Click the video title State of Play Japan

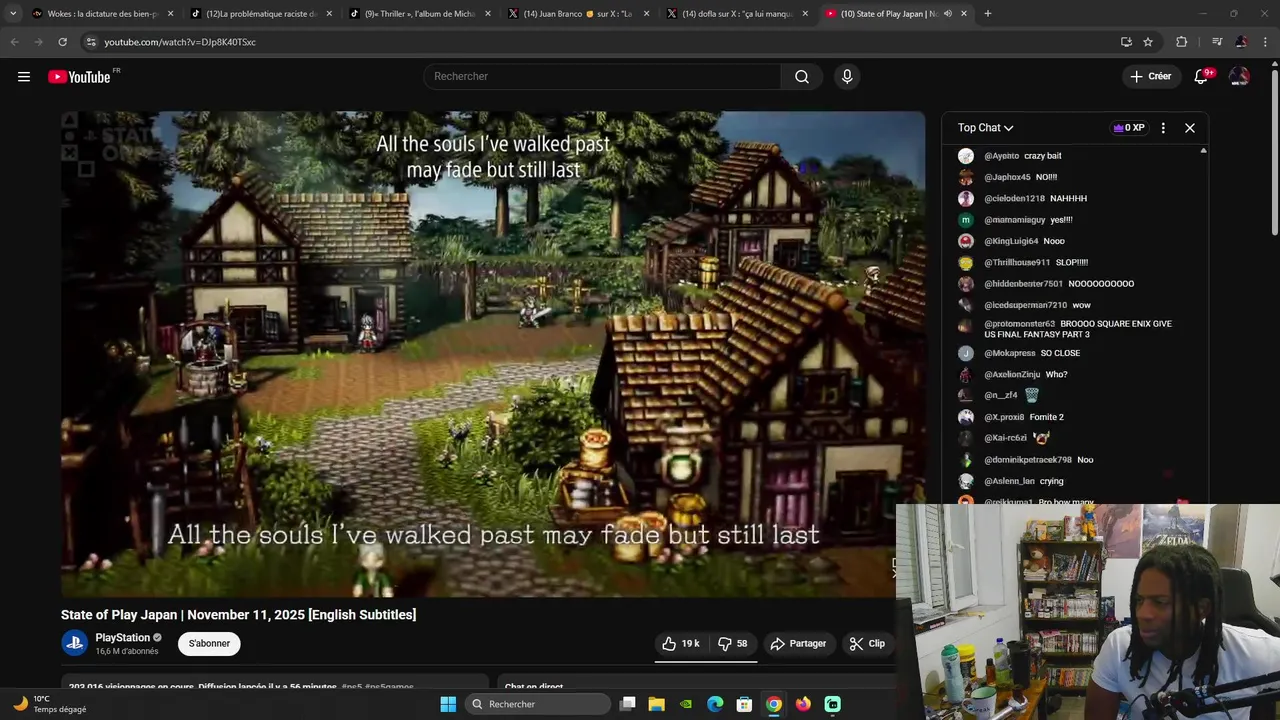(238, 615)
